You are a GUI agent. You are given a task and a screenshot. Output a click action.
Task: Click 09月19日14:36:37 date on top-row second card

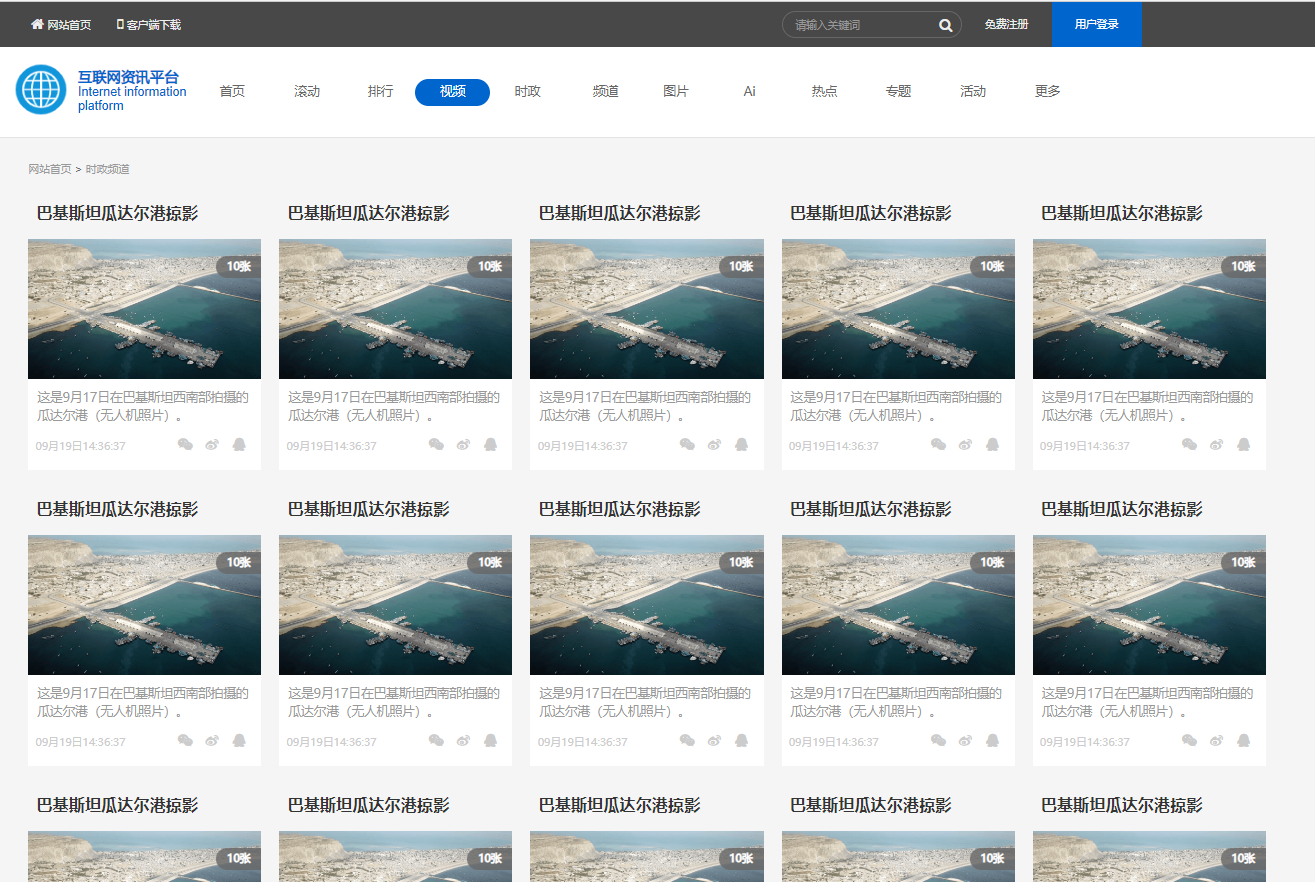tap(332, 446)
